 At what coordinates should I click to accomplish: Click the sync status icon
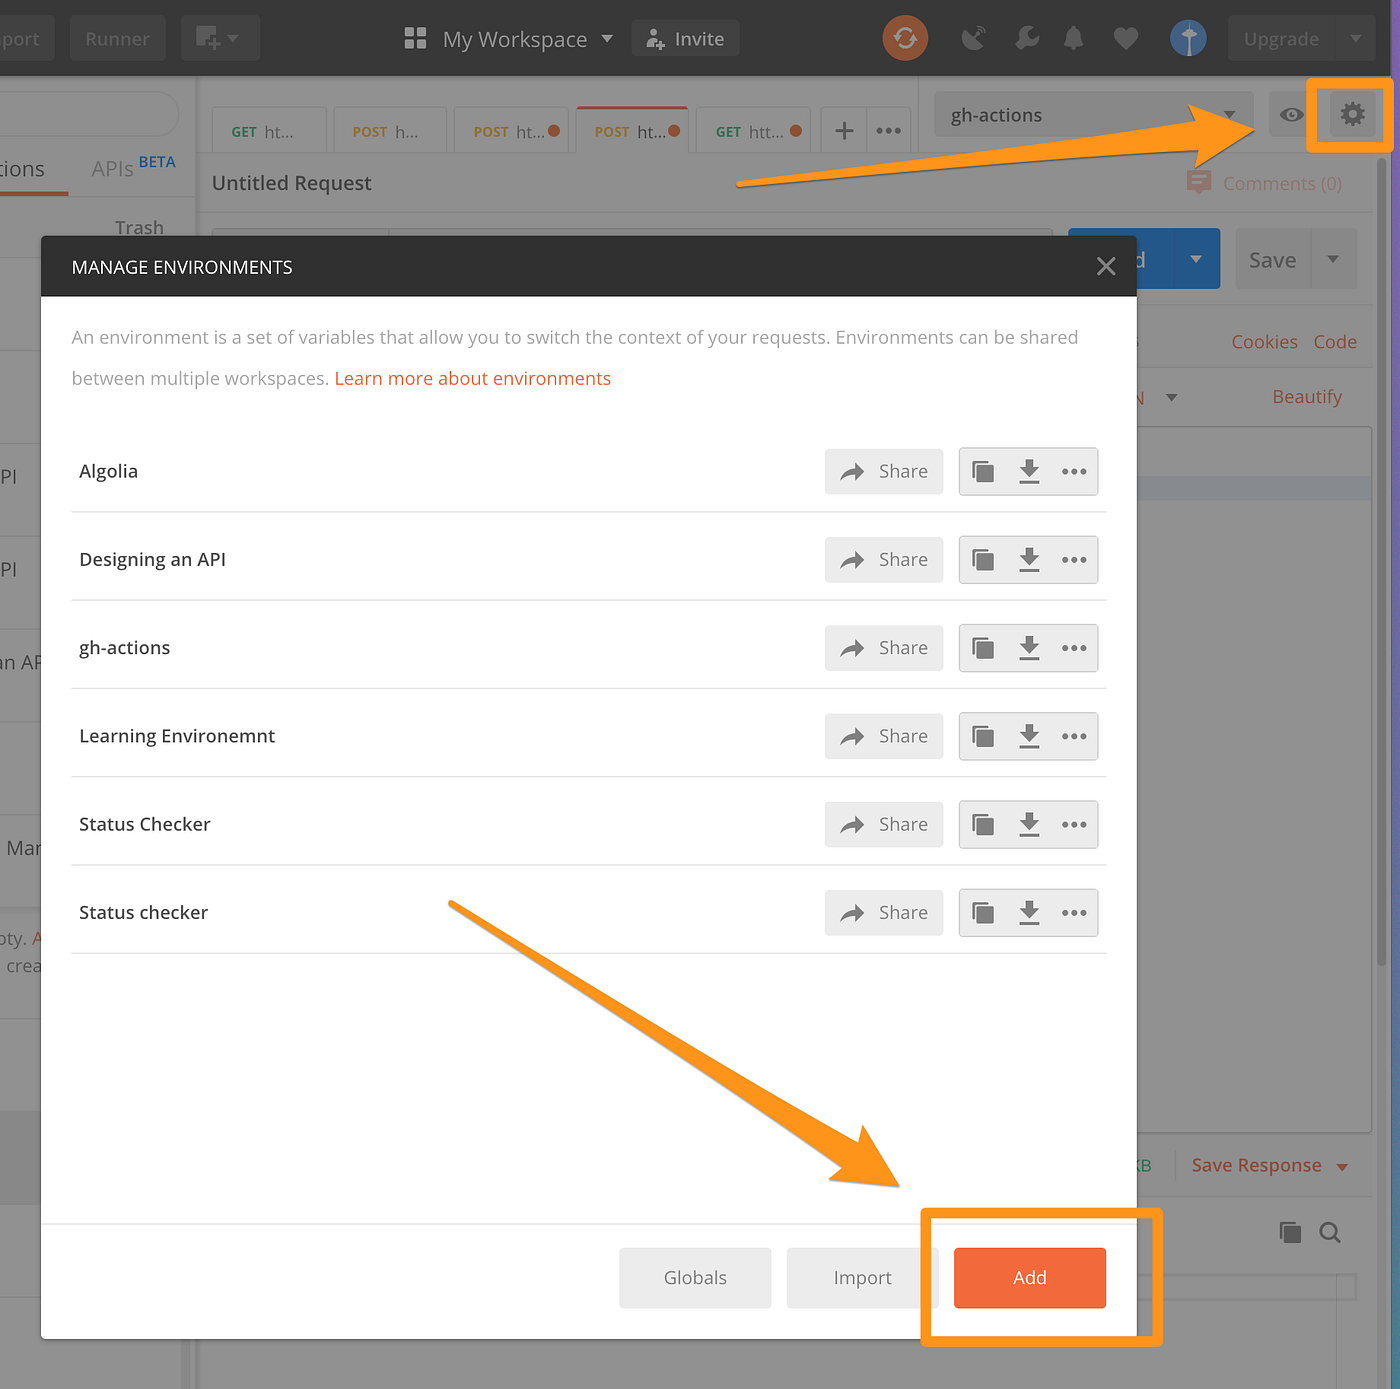pos(905,39)
